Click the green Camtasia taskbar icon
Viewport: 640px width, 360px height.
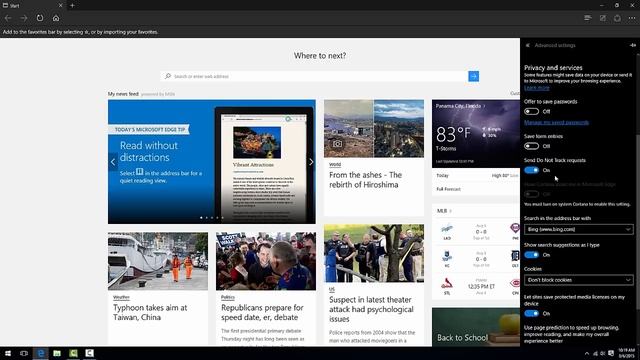[73, 353]
